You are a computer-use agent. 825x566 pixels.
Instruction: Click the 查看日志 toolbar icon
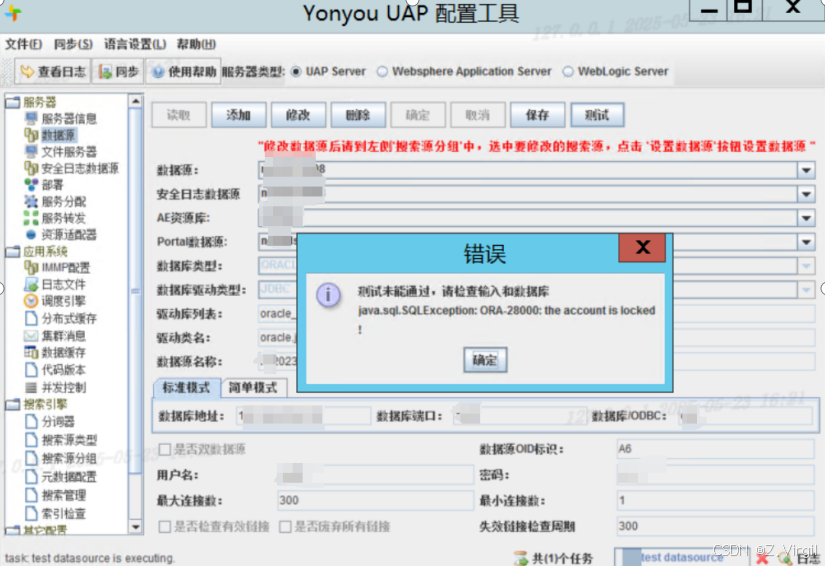pos(26,72)
